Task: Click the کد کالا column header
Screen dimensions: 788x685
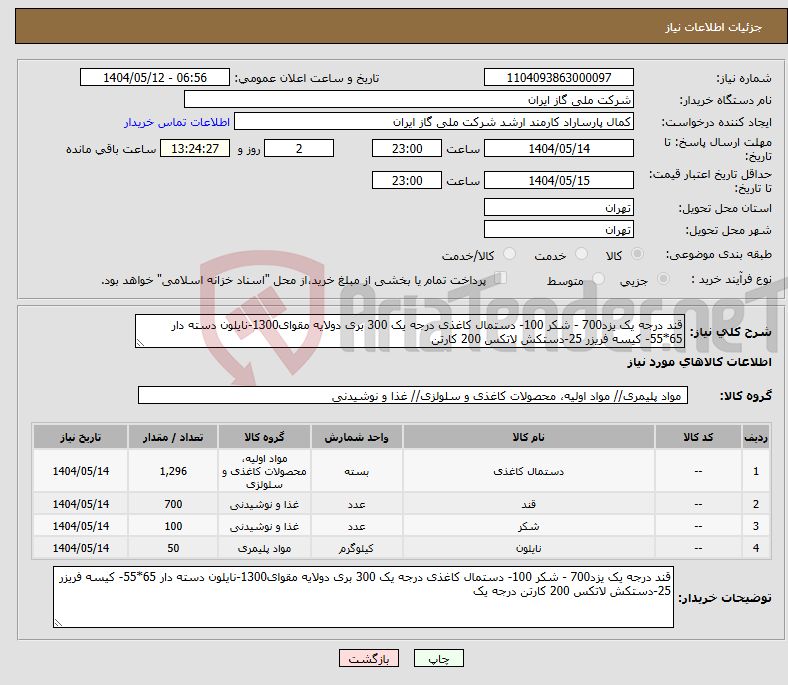Action: click(x=698, y=437)
